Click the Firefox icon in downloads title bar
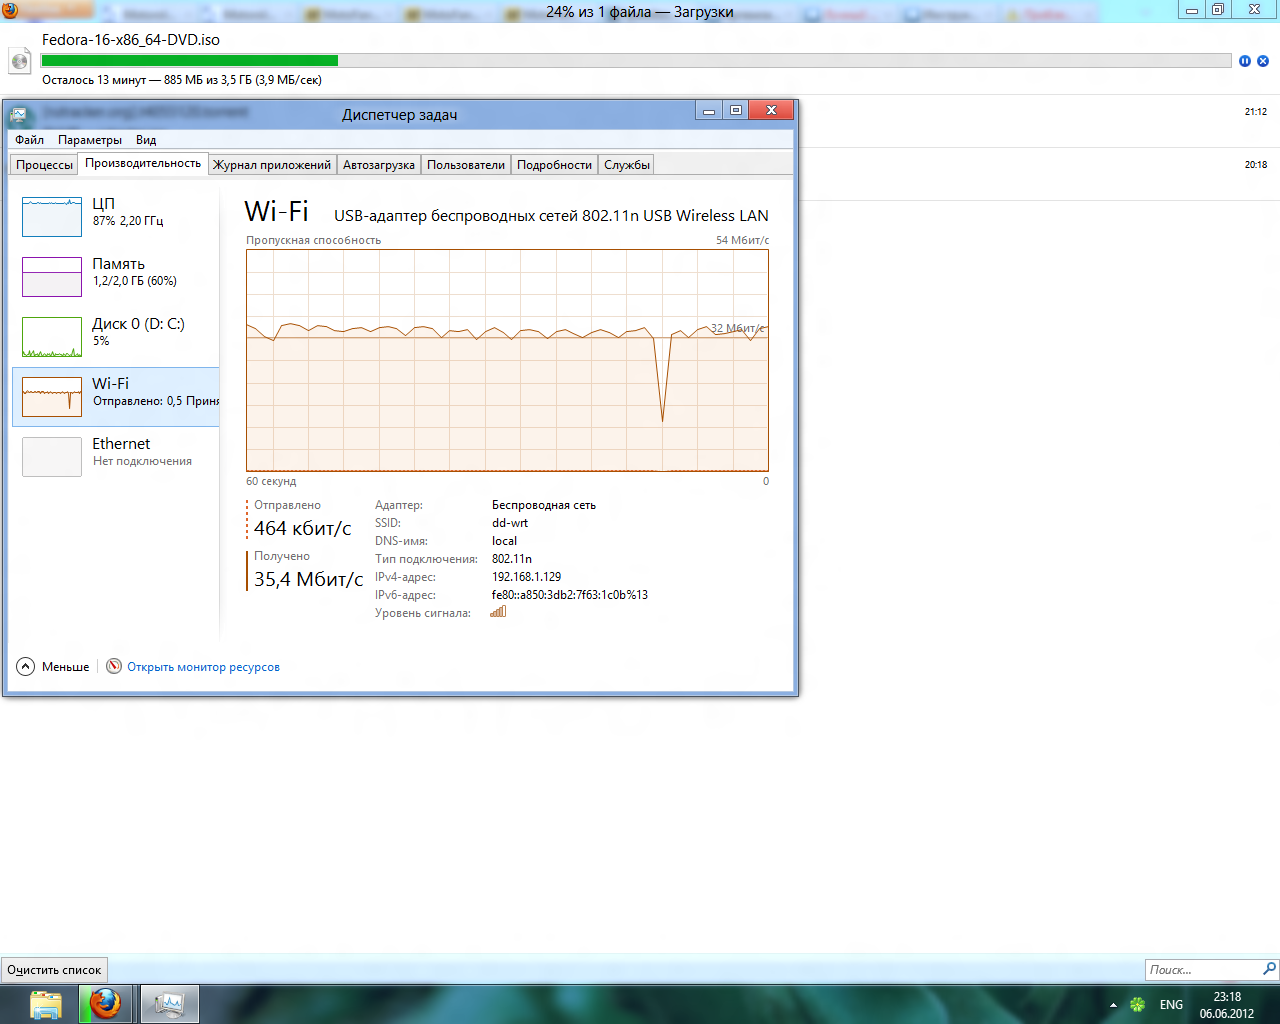The width and height of the screenshot is (1280, 1024). pos(10,11)
